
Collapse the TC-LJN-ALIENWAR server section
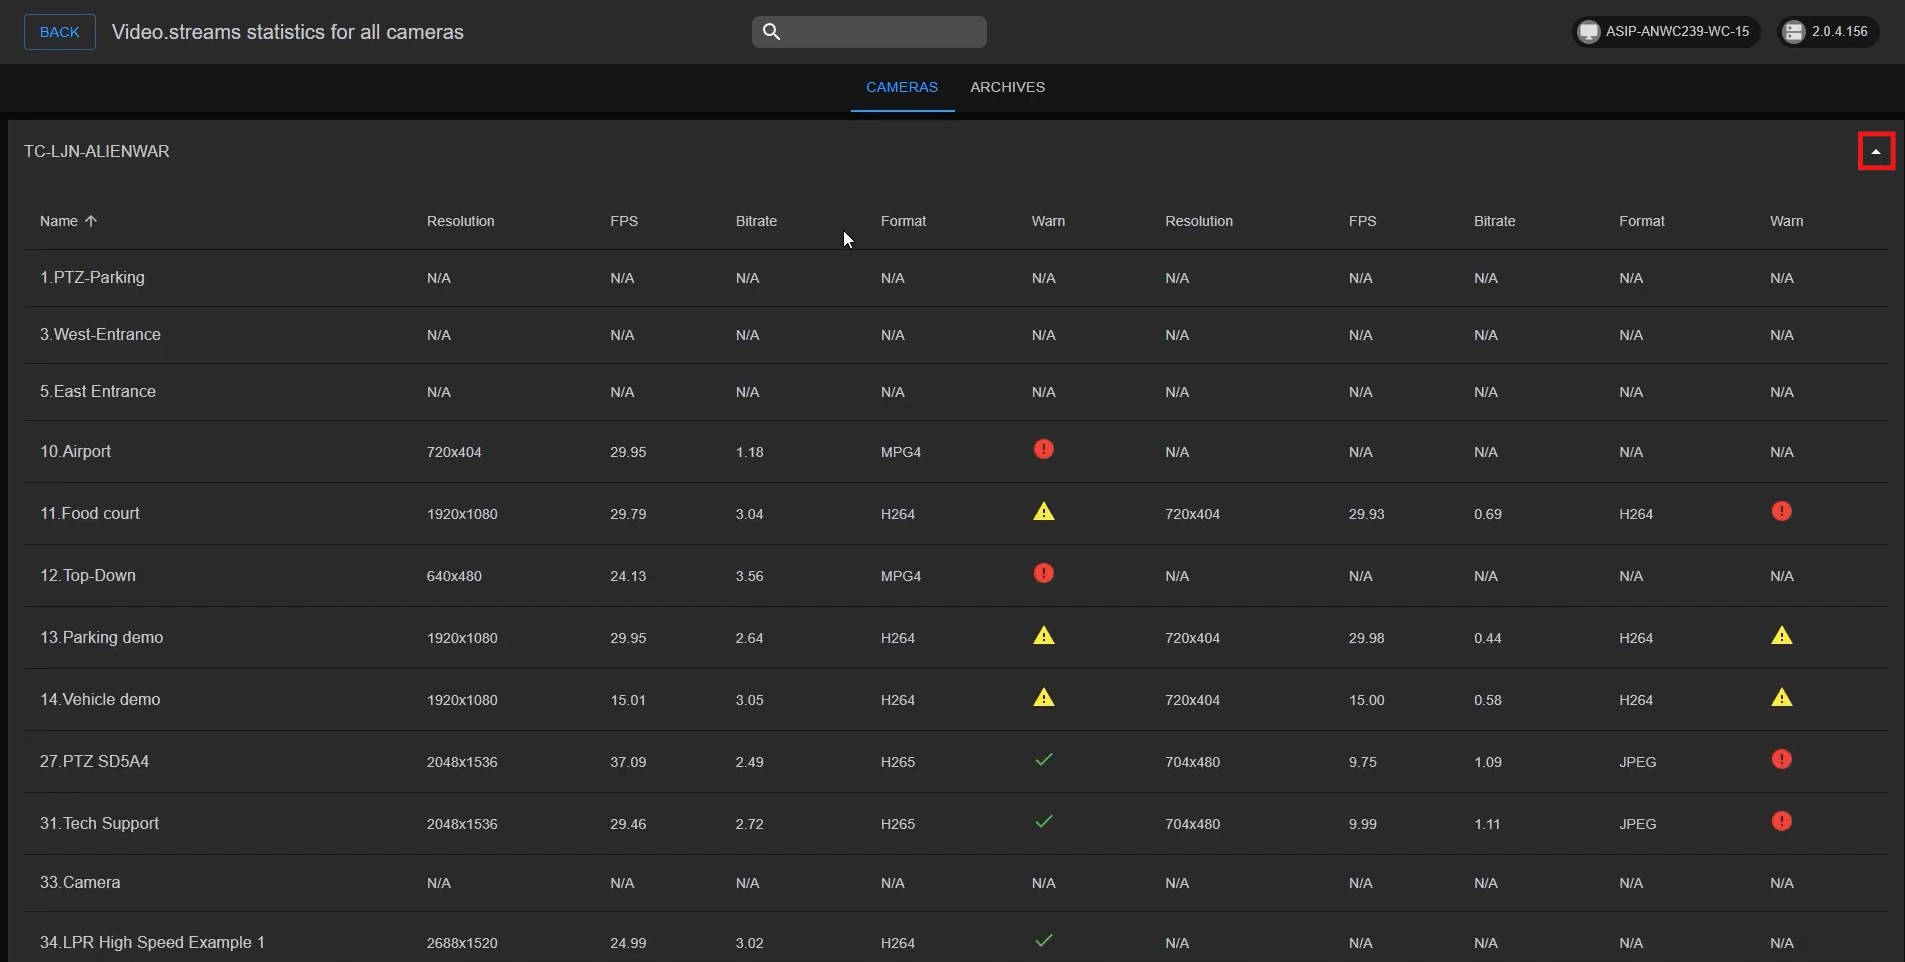click(x=1876, y=152)
